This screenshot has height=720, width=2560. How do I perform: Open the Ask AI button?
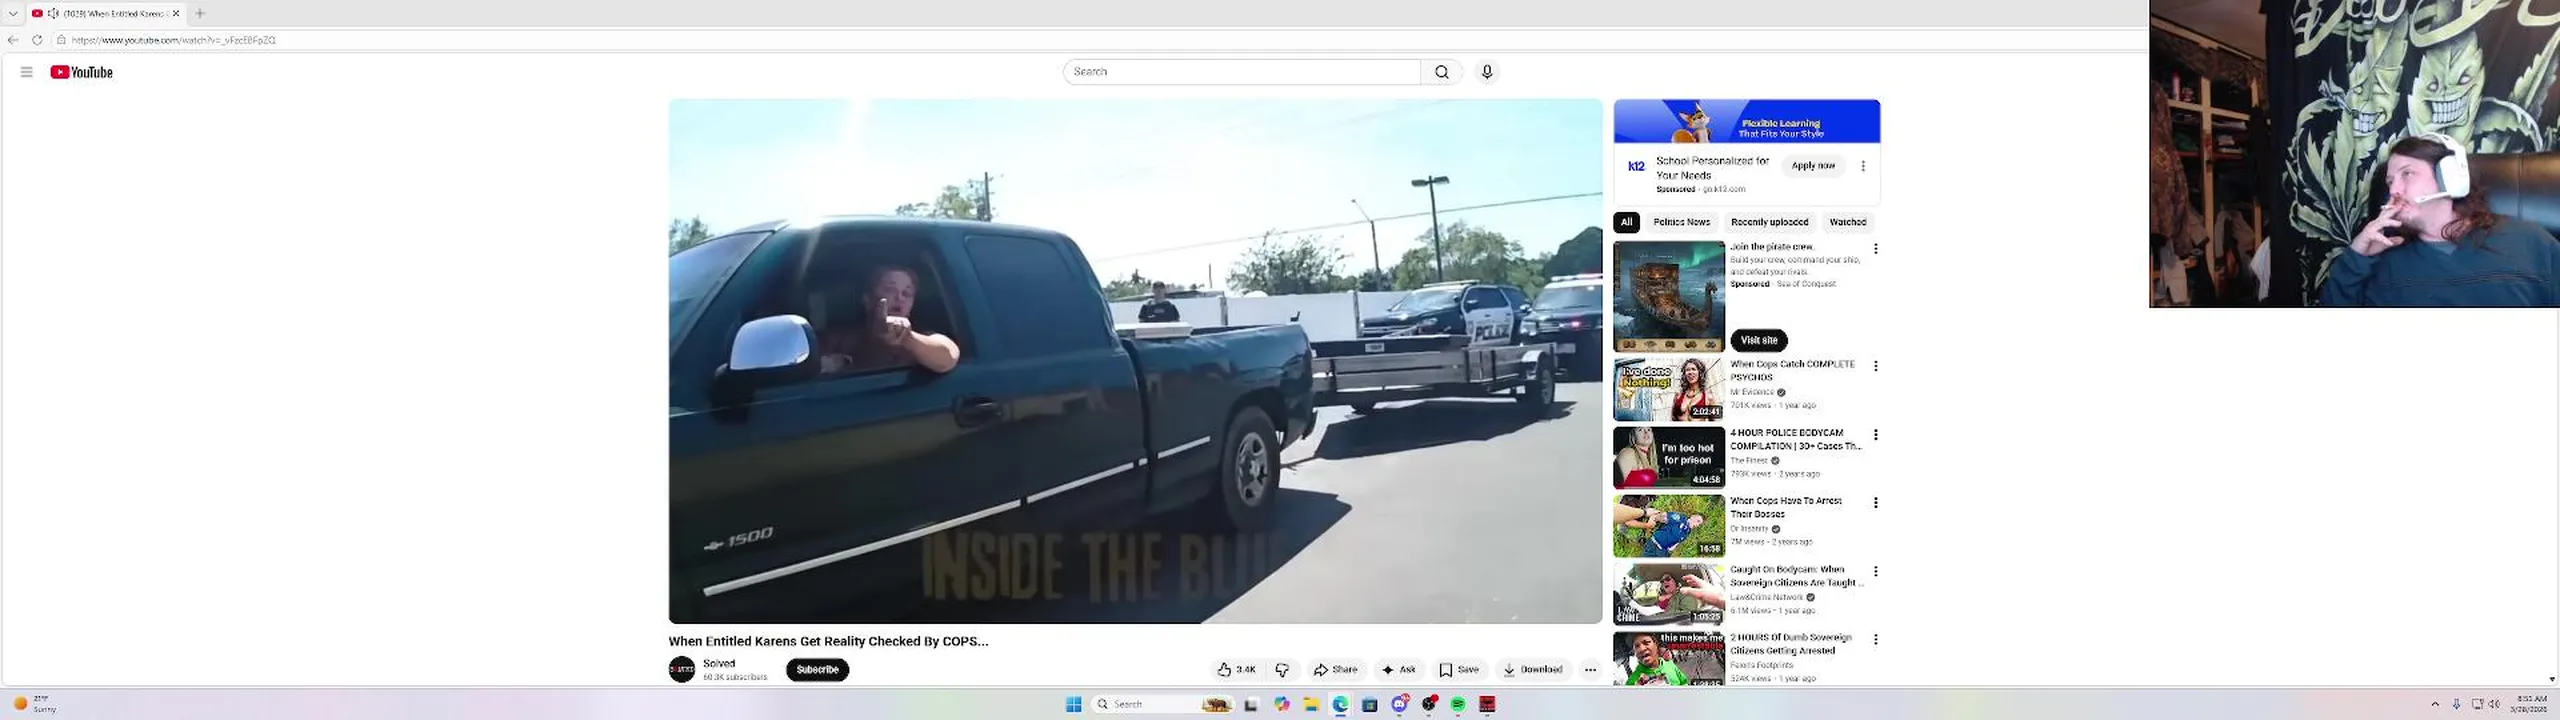click(x=1399, y=670)
